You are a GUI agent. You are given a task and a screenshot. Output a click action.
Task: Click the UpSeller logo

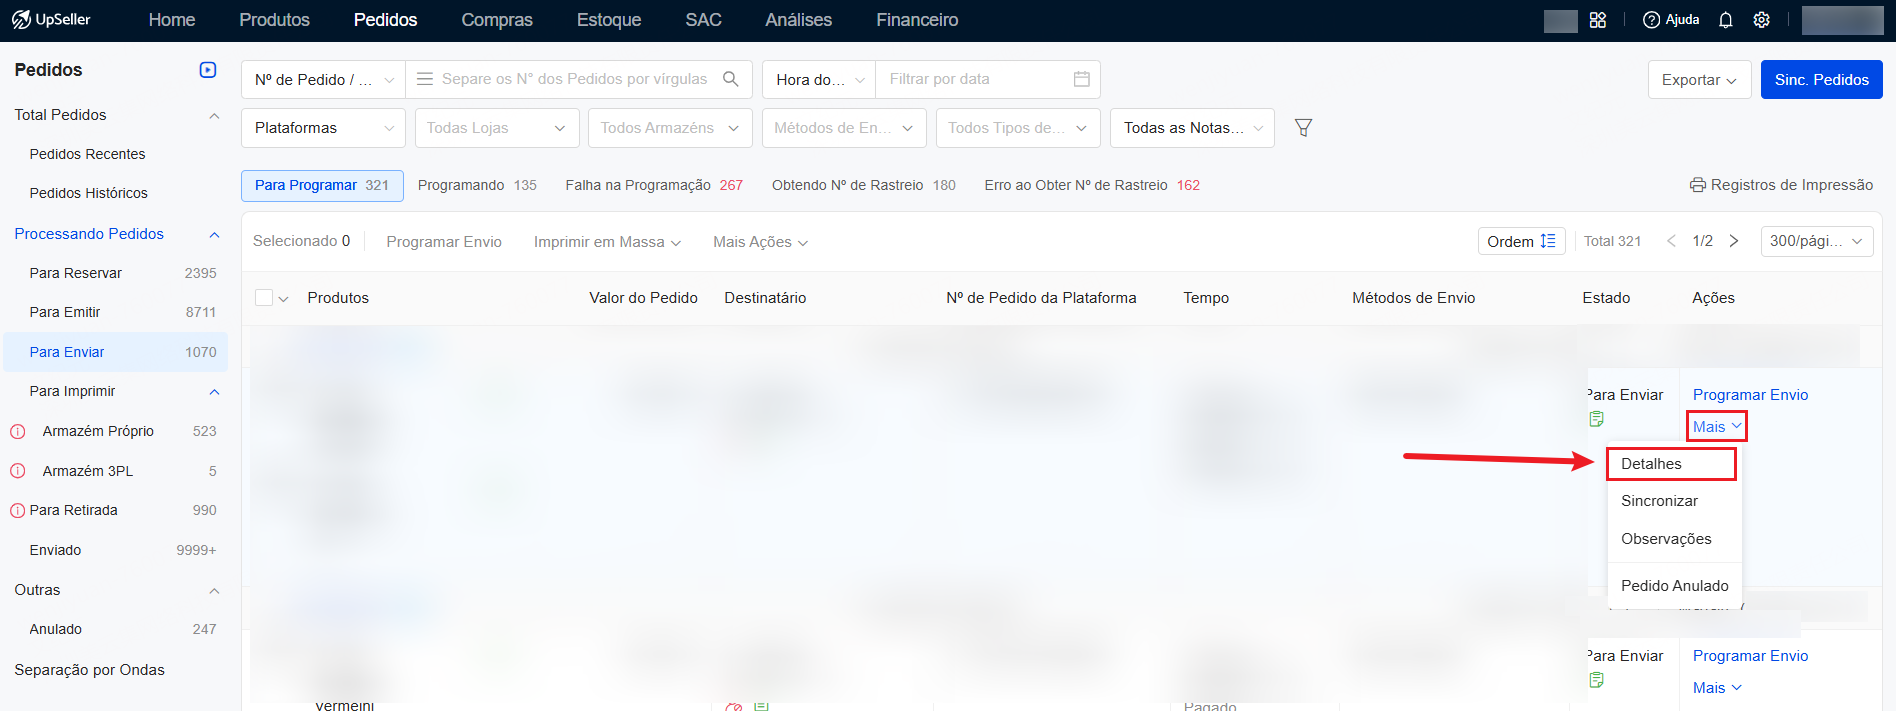pyautogui.click(x=51, y=20)
